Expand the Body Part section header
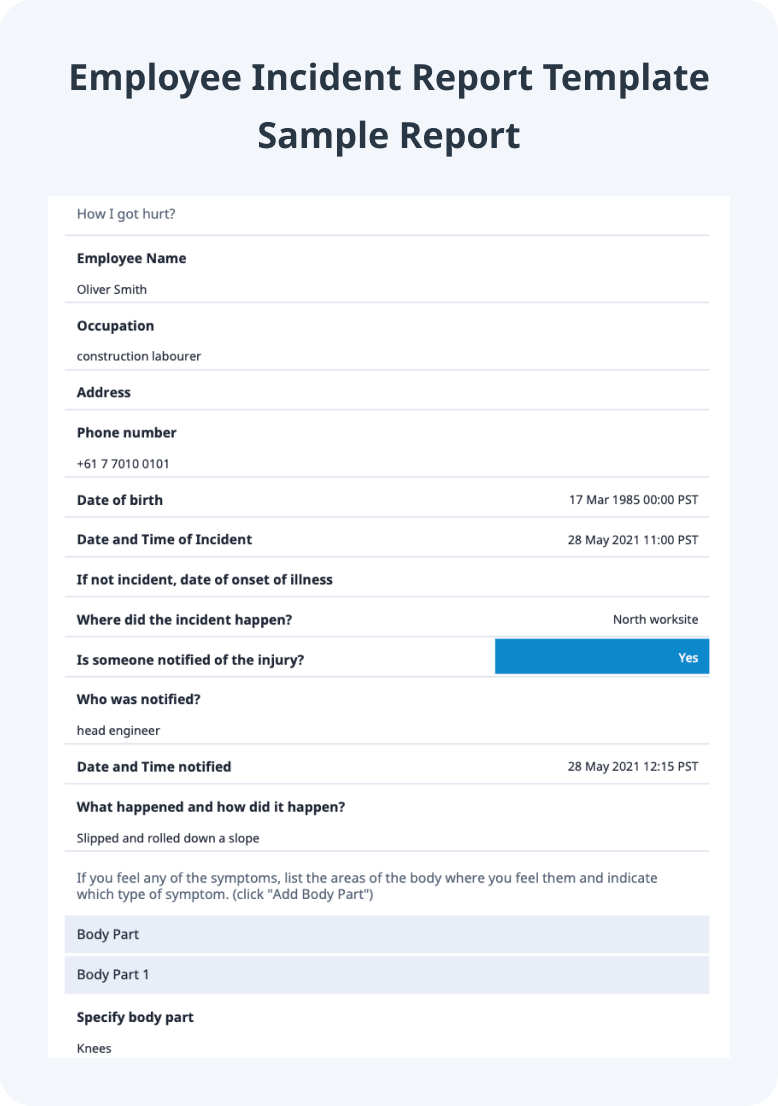The image size is (778, 1106). [387, 935]
